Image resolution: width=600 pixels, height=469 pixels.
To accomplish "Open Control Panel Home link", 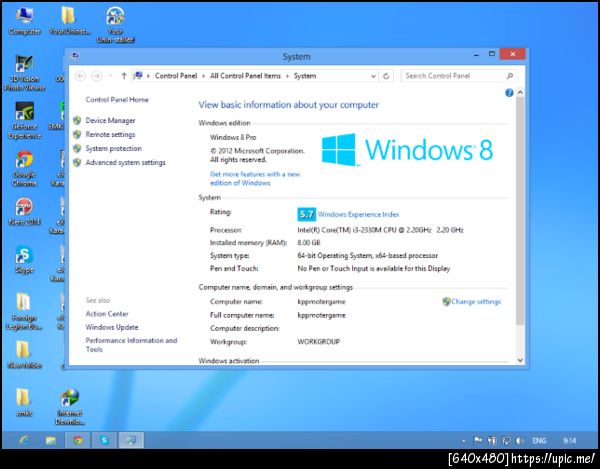I will (x=117, y=99).
